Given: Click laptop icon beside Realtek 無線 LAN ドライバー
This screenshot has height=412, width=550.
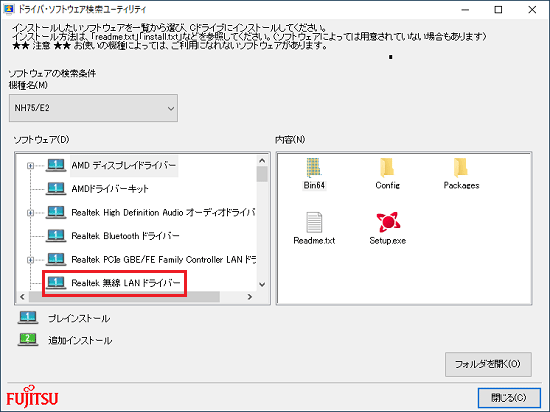Looking at the screenshot, I should pos(56,283).
